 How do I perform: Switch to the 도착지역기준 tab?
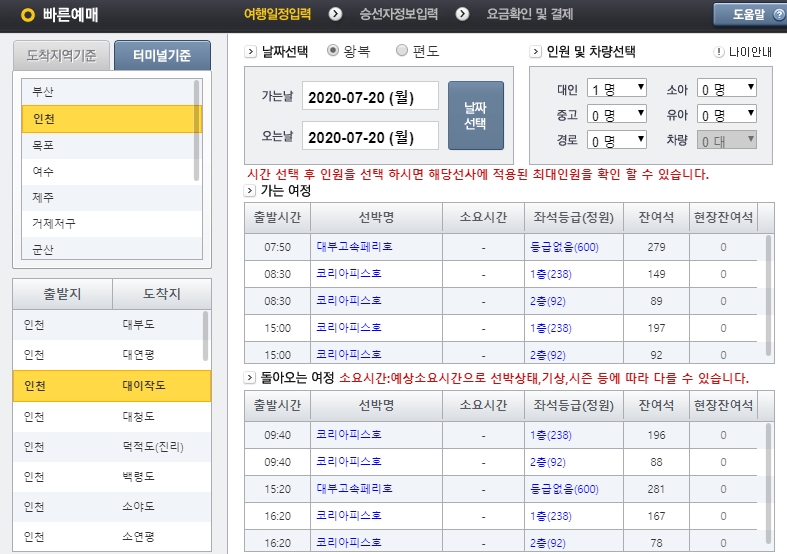[x=61, y=55]
